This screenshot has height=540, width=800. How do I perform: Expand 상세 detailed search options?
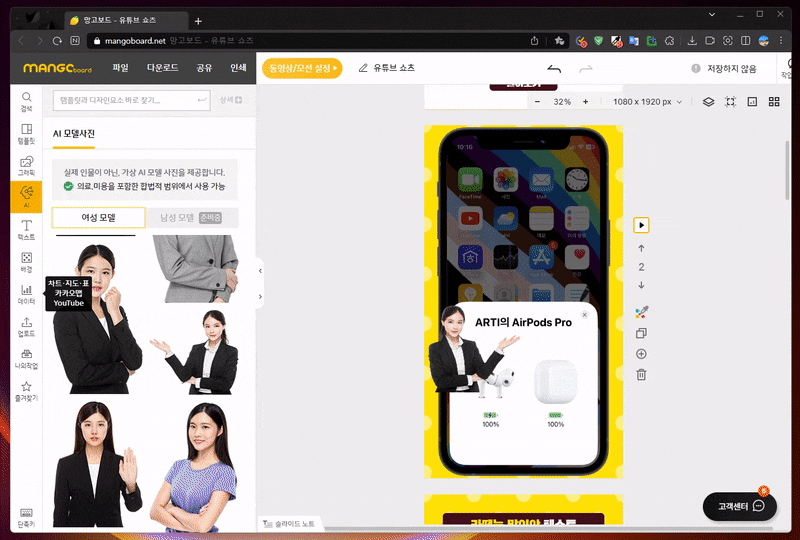point(231,100)
